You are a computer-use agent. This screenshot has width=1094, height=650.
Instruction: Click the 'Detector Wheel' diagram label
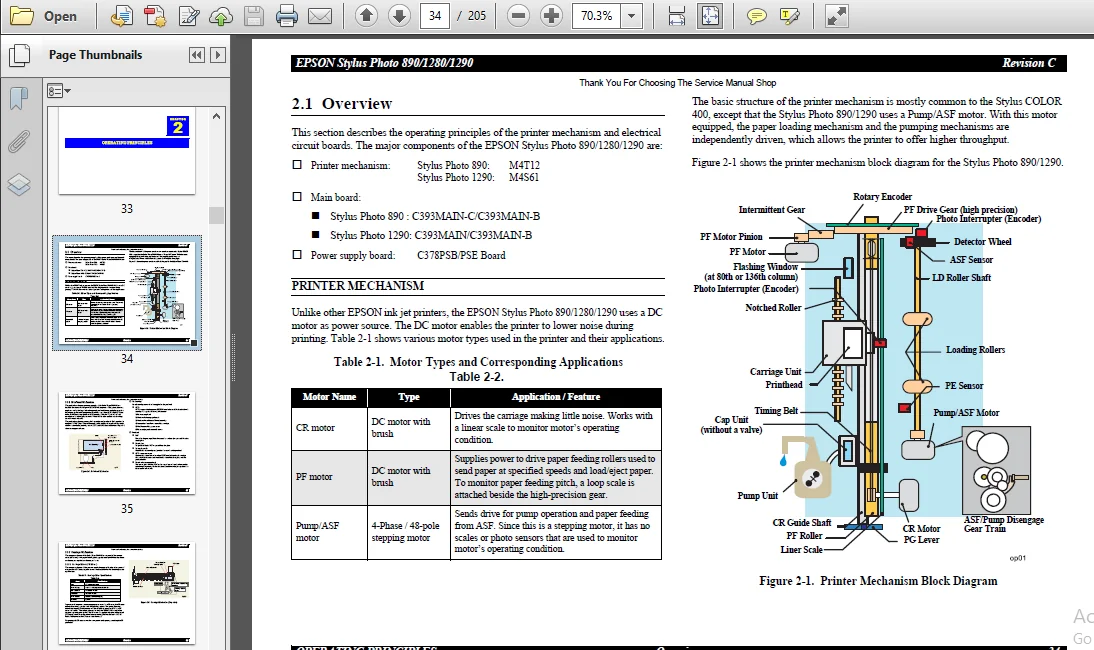coord(982,242)
